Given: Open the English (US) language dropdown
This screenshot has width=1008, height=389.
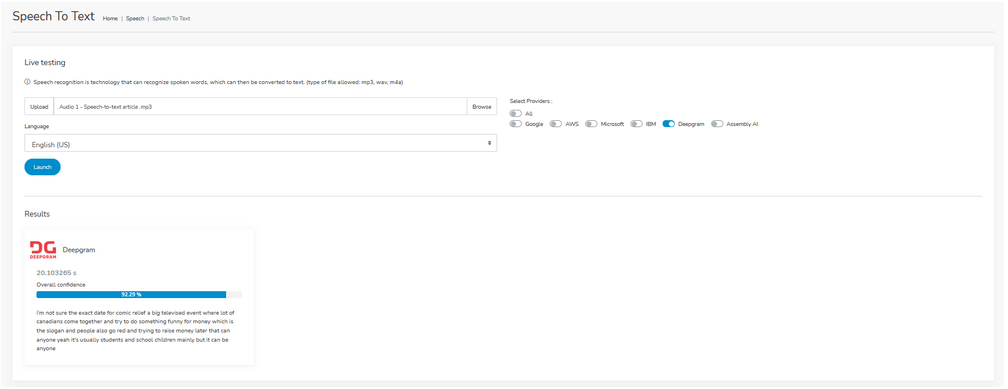Looking at the screenshot, I should [x=260, y=143].
